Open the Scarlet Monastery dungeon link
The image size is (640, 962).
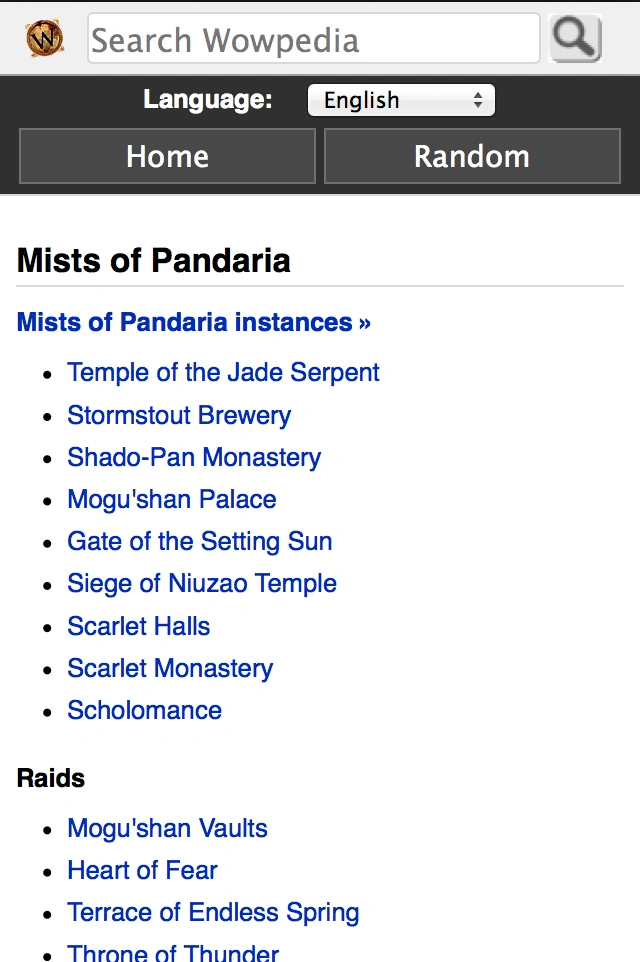tap(170, 668)
